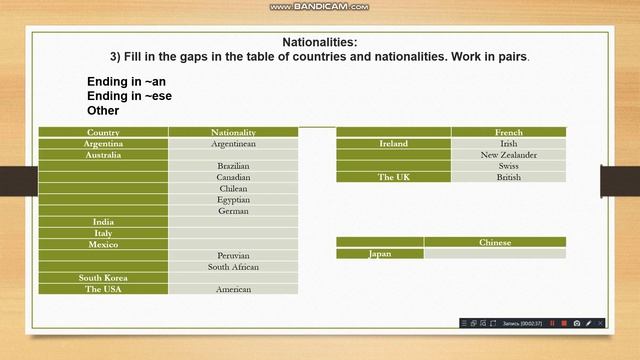Click the 'American' nationality cell

[x=233, y=289]
